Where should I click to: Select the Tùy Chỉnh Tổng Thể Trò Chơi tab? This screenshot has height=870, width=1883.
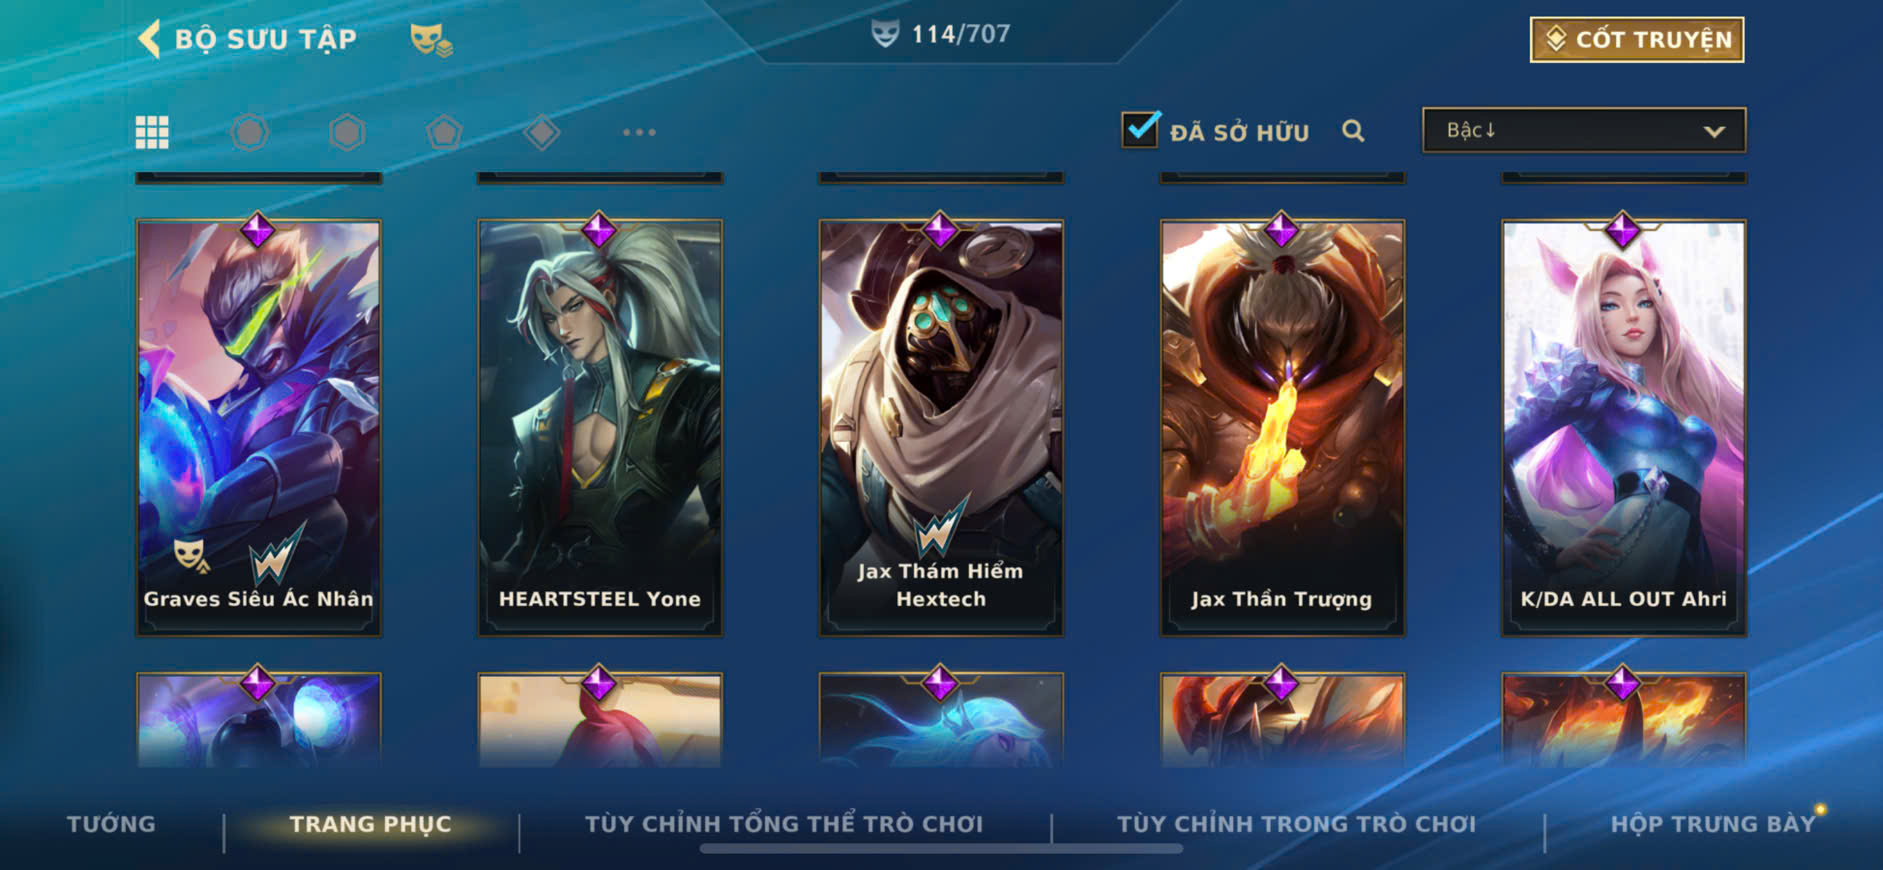pos(784,824)
